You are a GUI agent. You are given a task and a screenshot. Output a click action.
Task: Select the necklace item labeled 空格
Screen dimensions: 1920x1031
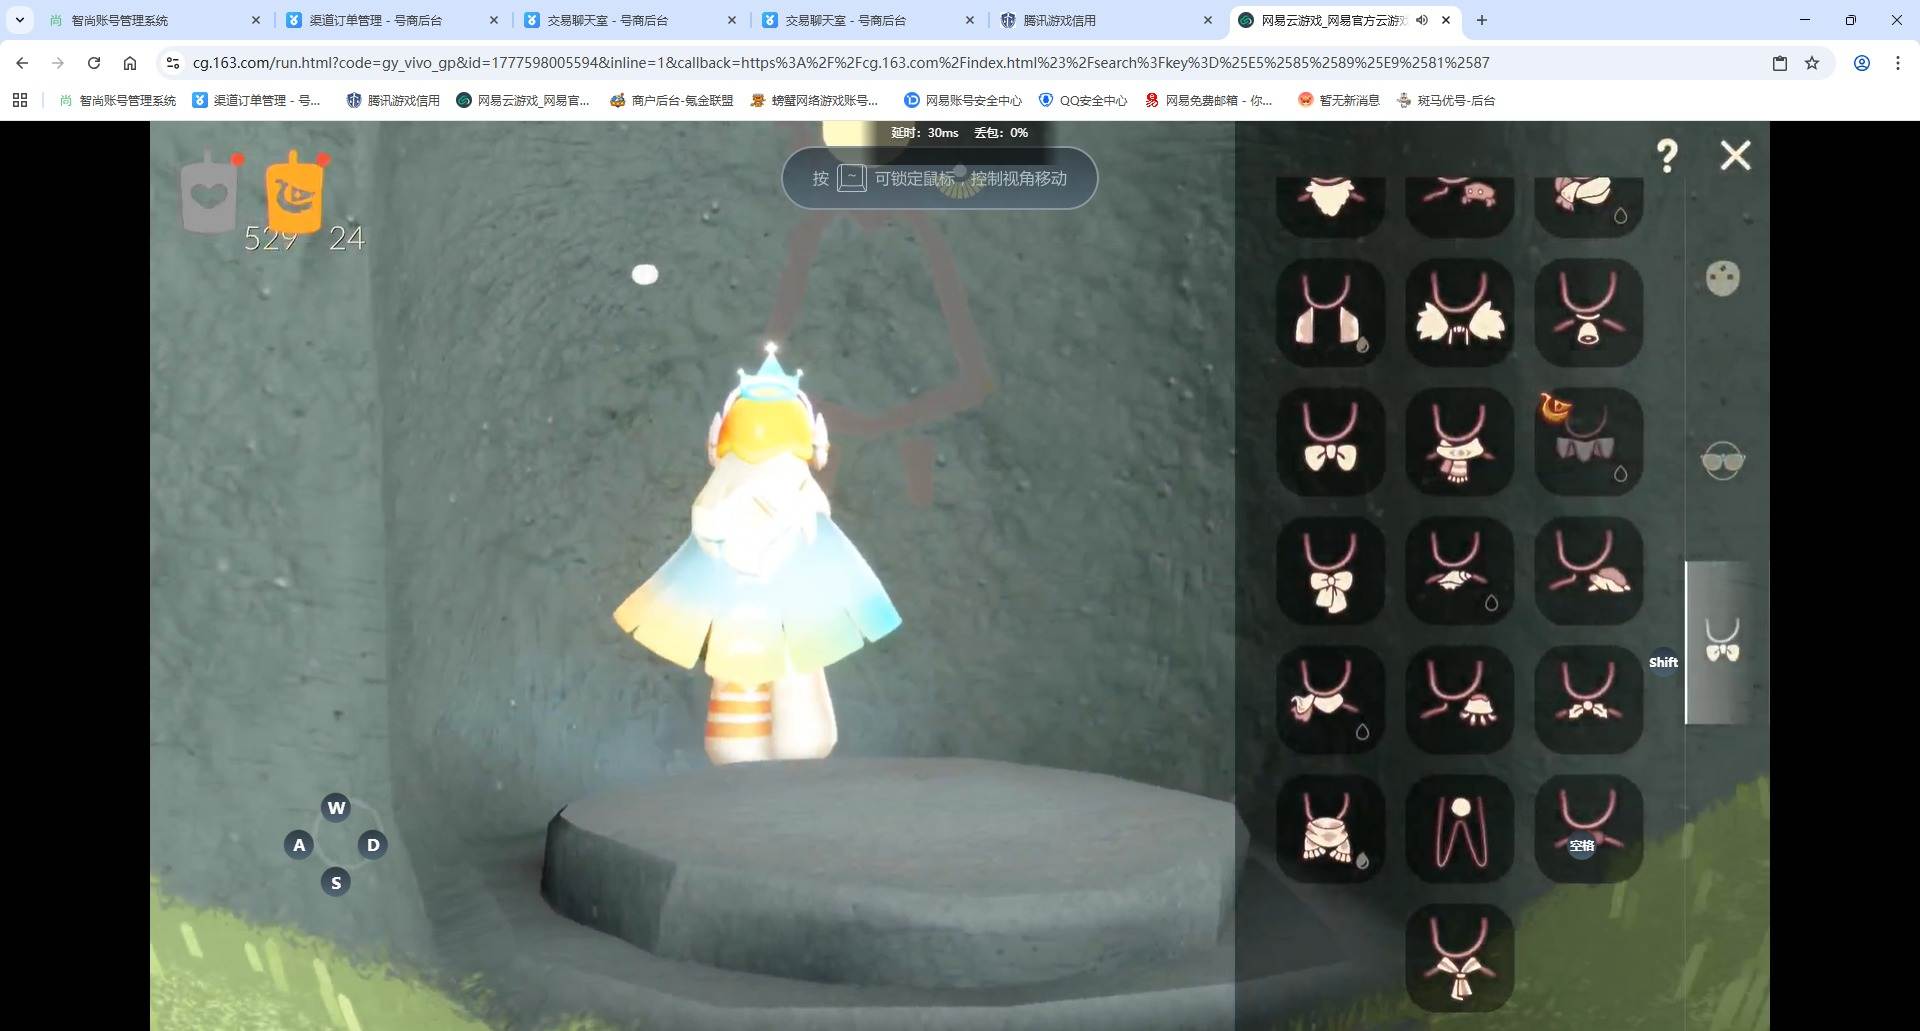1588,829
